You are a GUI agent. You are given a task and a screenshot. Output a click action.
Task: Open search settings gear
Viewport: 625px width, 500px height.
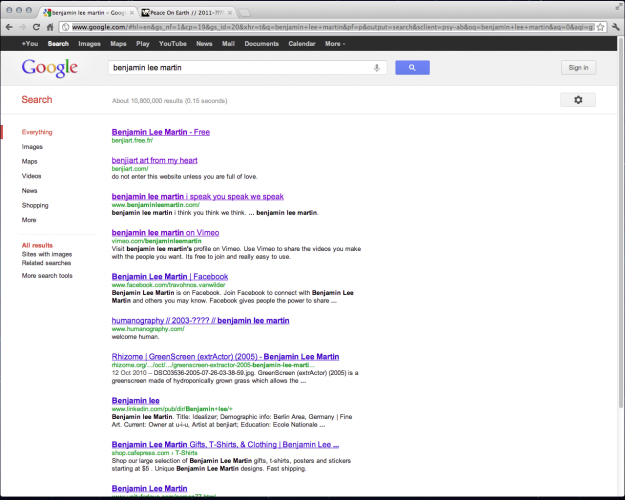[x=578, y=100]
